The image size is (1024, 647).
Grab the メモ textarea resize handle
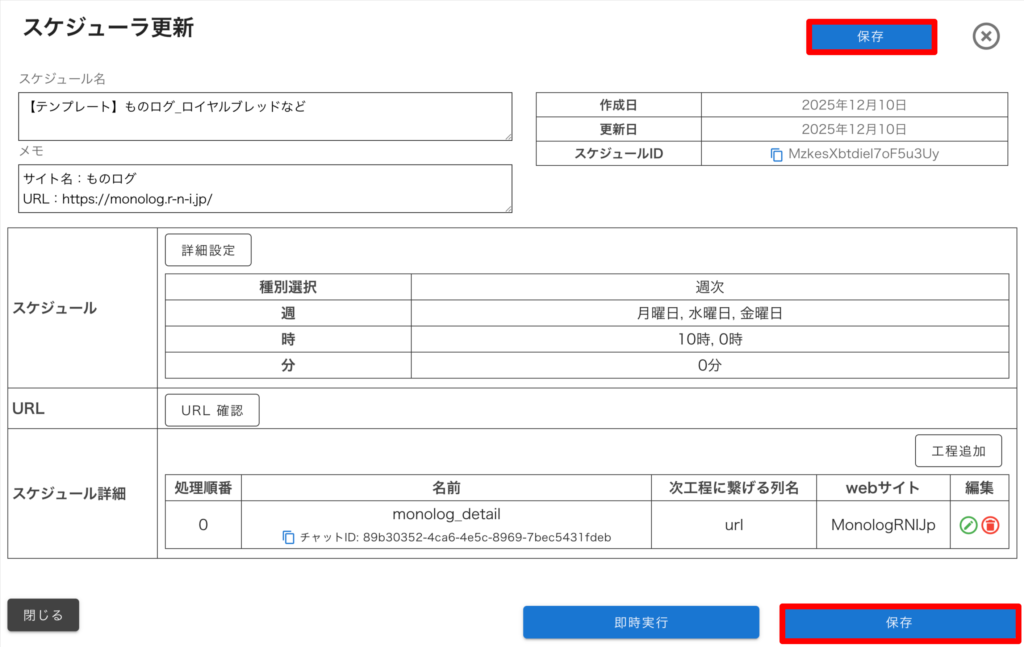(508, 209)
